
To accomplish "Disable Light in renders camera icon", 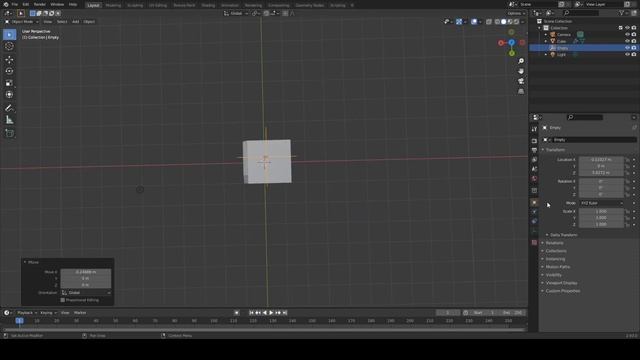I will pos(634,54).
